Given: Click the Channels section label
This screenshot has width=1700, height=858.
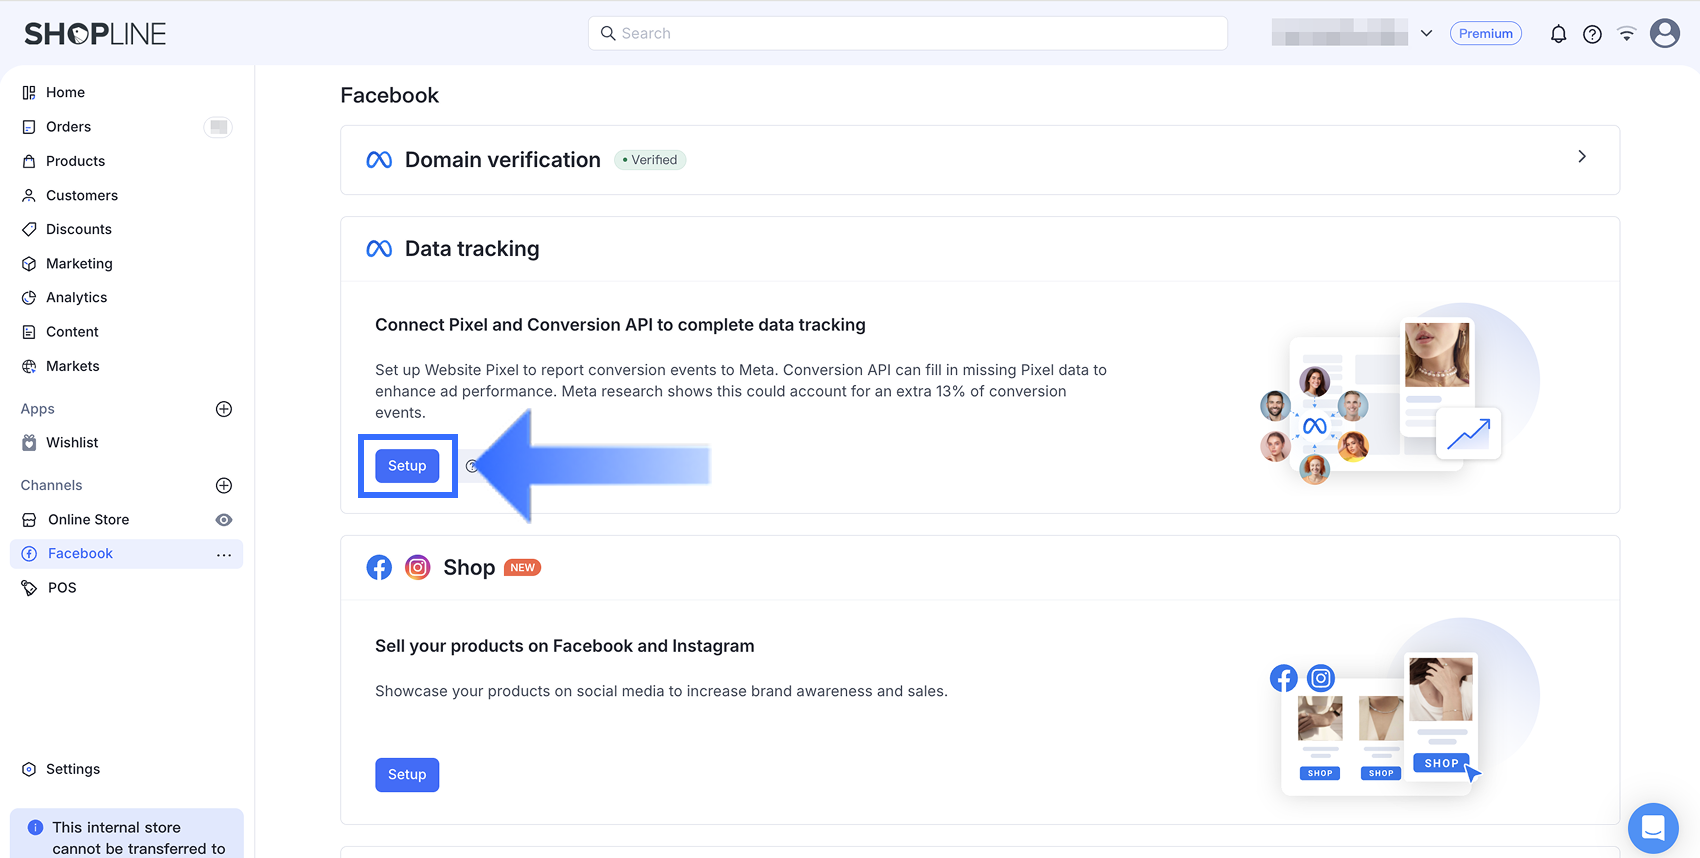Looking at the screenshot, I should tap(52, 485).
